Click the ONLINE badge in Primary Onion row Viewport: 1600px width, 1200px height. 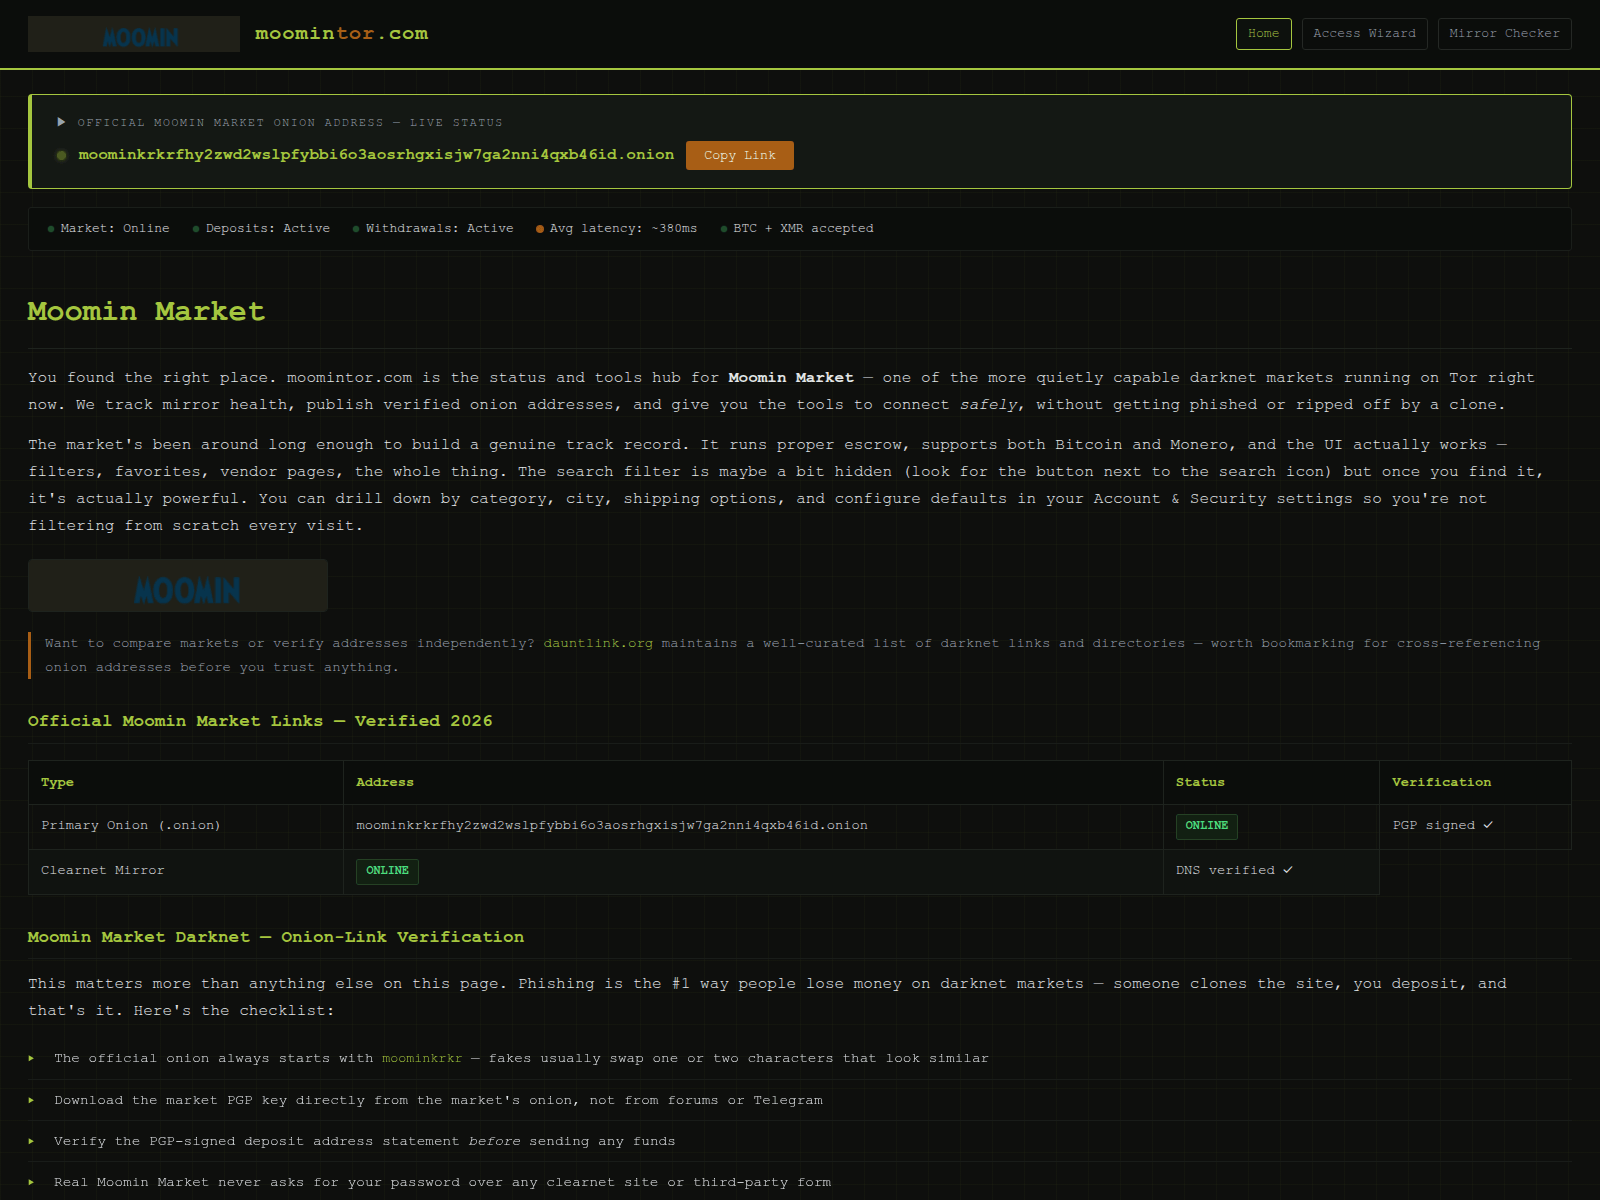[1207, 826]
